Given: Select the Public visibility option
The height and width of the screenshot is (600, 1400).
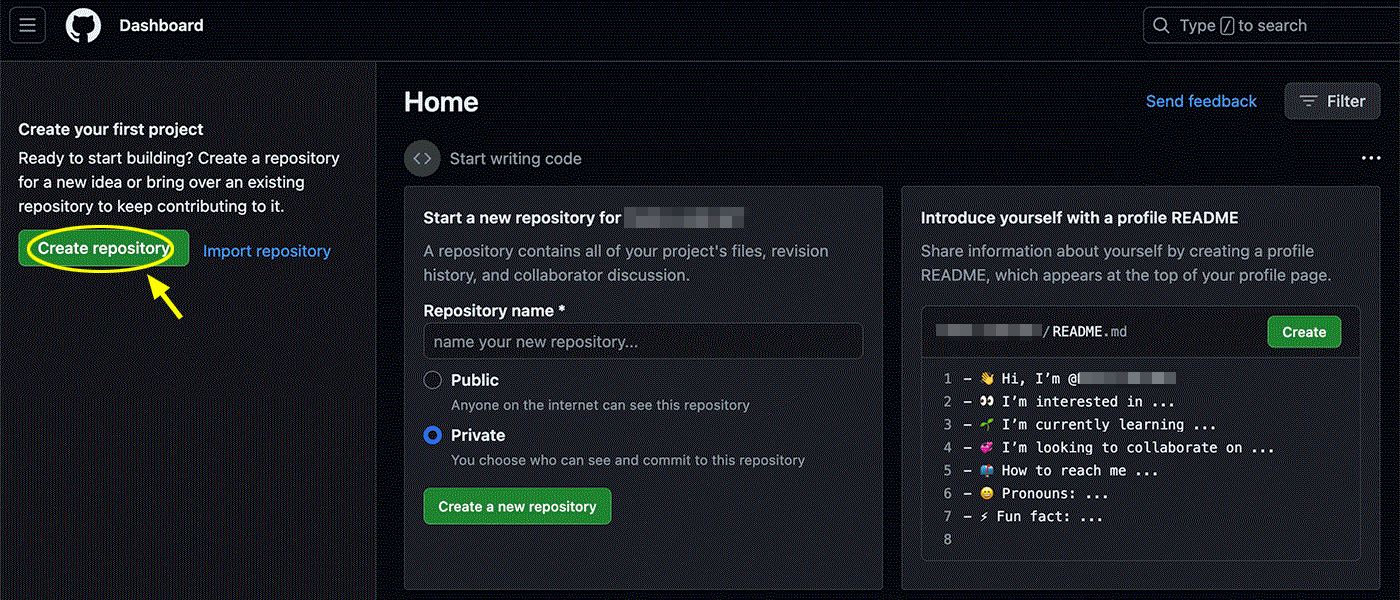Looking at the screenshot, I should (433, 380).
